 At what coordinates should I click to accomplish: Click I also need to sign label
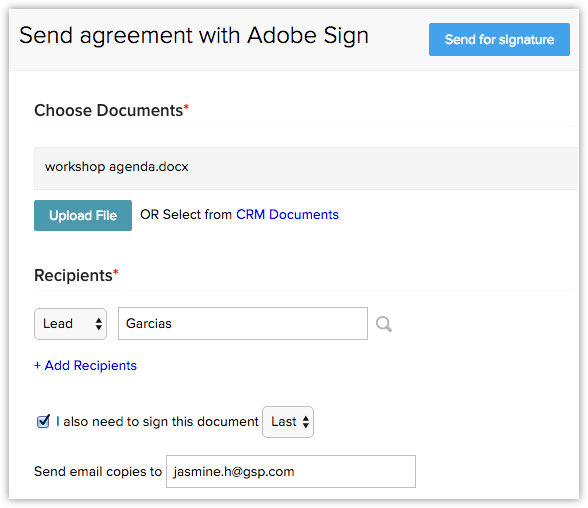157,422
